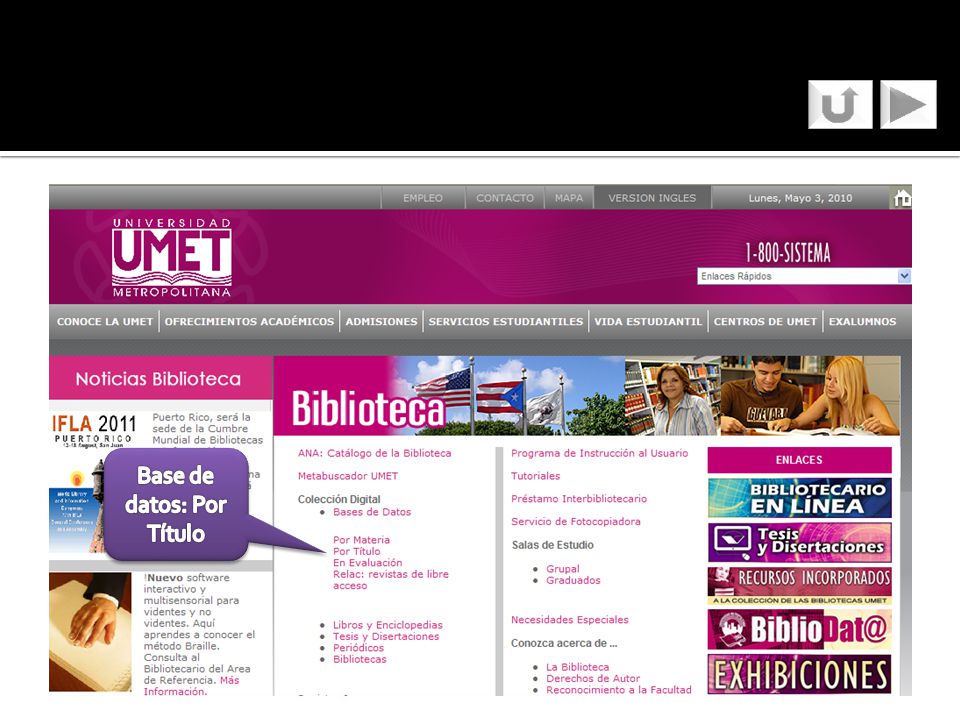
Task: Open Tesis y Disertaciones text link
Action: 386,637
